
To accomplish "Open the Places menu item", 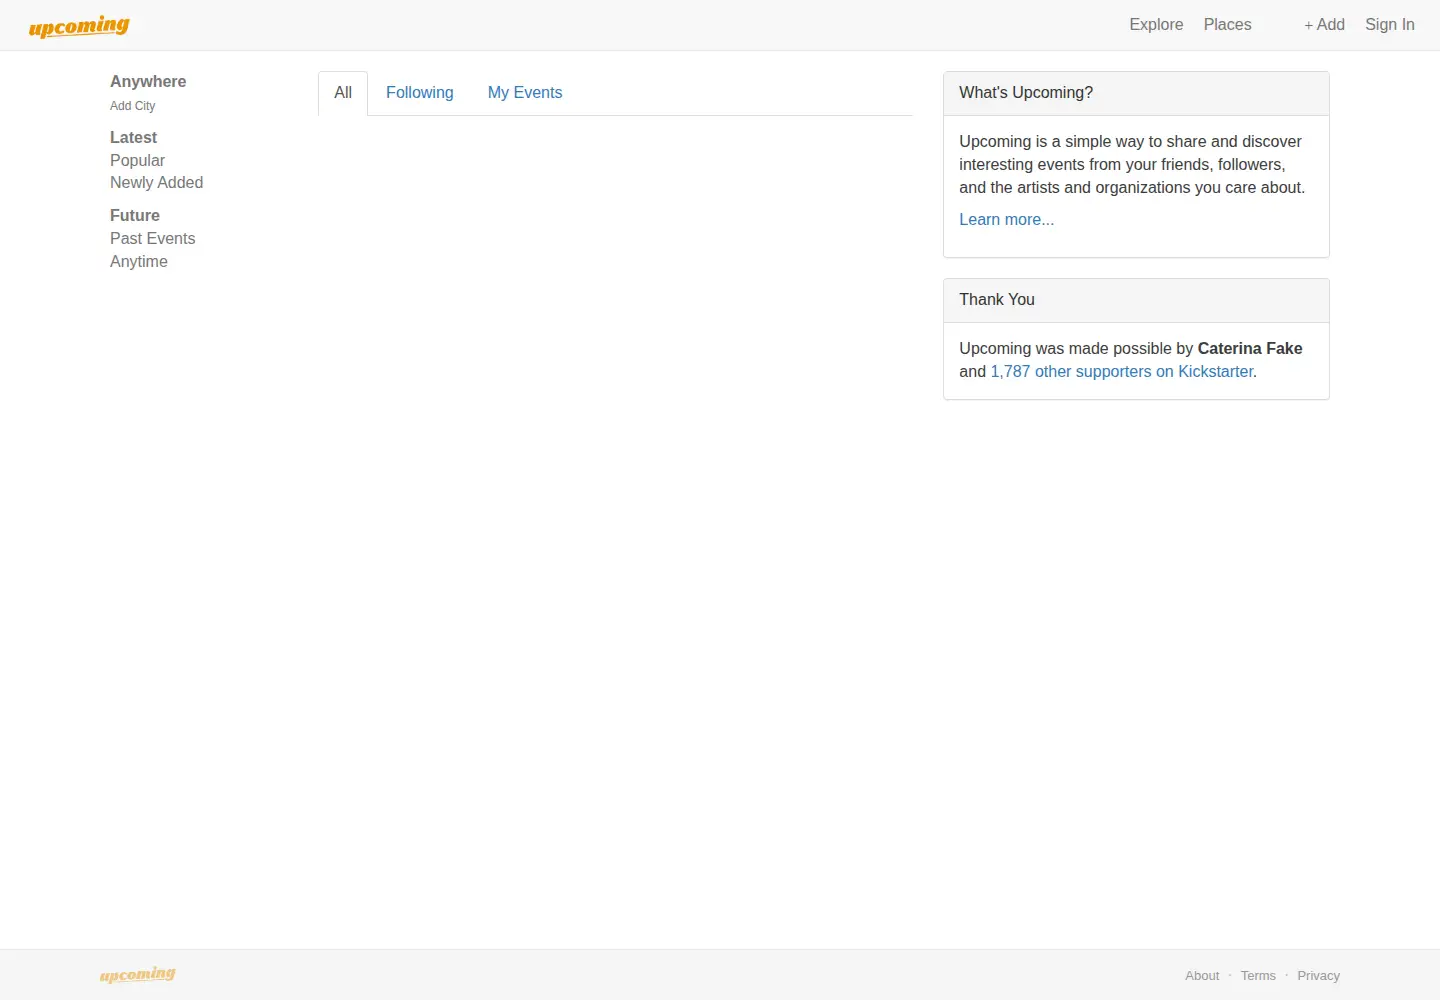I will click(x=1227, y=25).
